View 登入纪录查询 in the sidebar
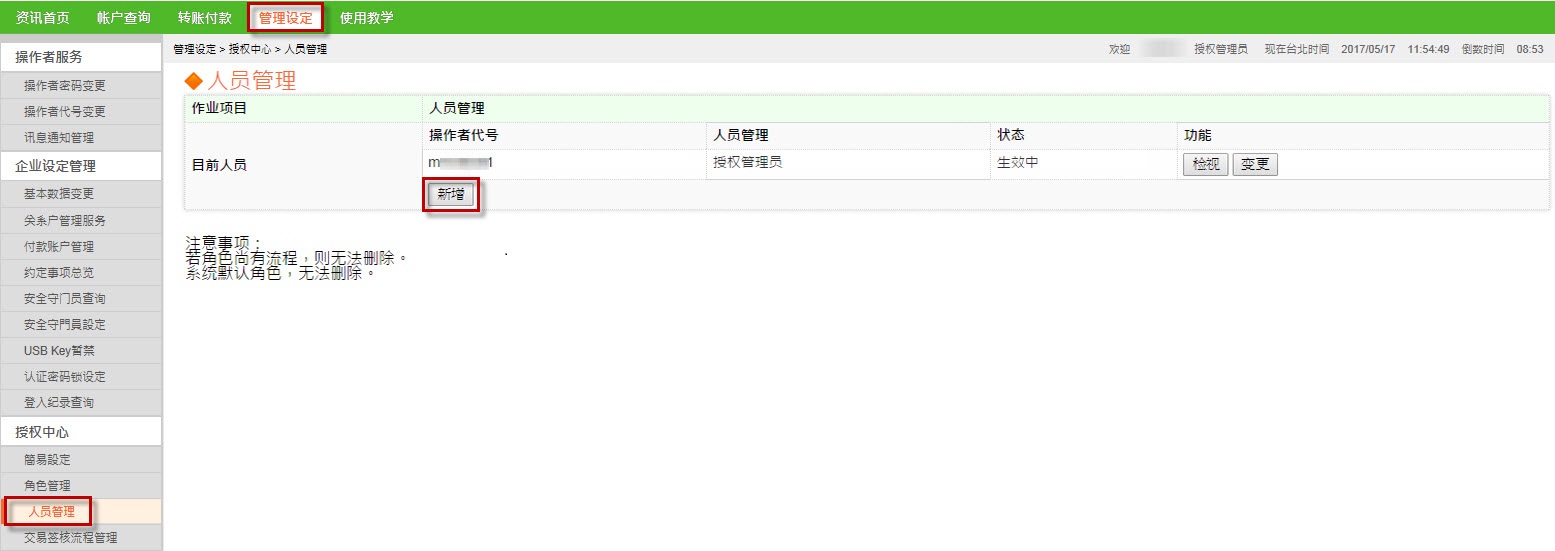Viewport: 1555px width, 551px height. [x=59, y=403]
